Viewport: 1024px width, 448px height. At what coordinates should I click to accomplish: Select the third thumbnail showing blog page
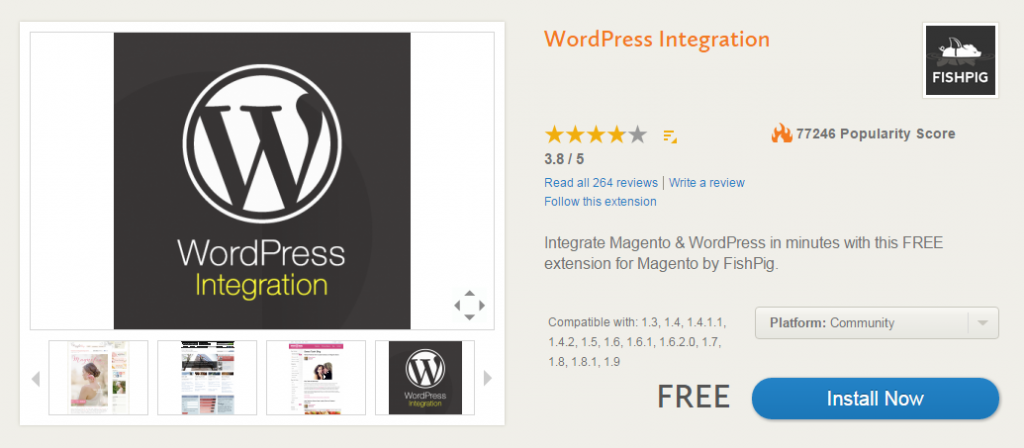tap(316, 377)
